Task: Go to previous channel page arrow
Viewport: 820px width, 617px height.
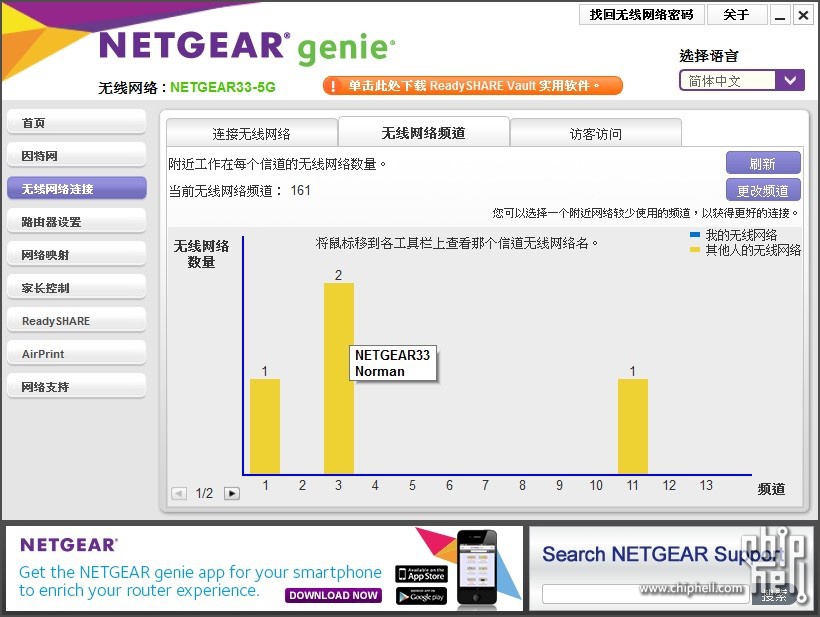Action: pyautogui.click(x=179, y=493)
